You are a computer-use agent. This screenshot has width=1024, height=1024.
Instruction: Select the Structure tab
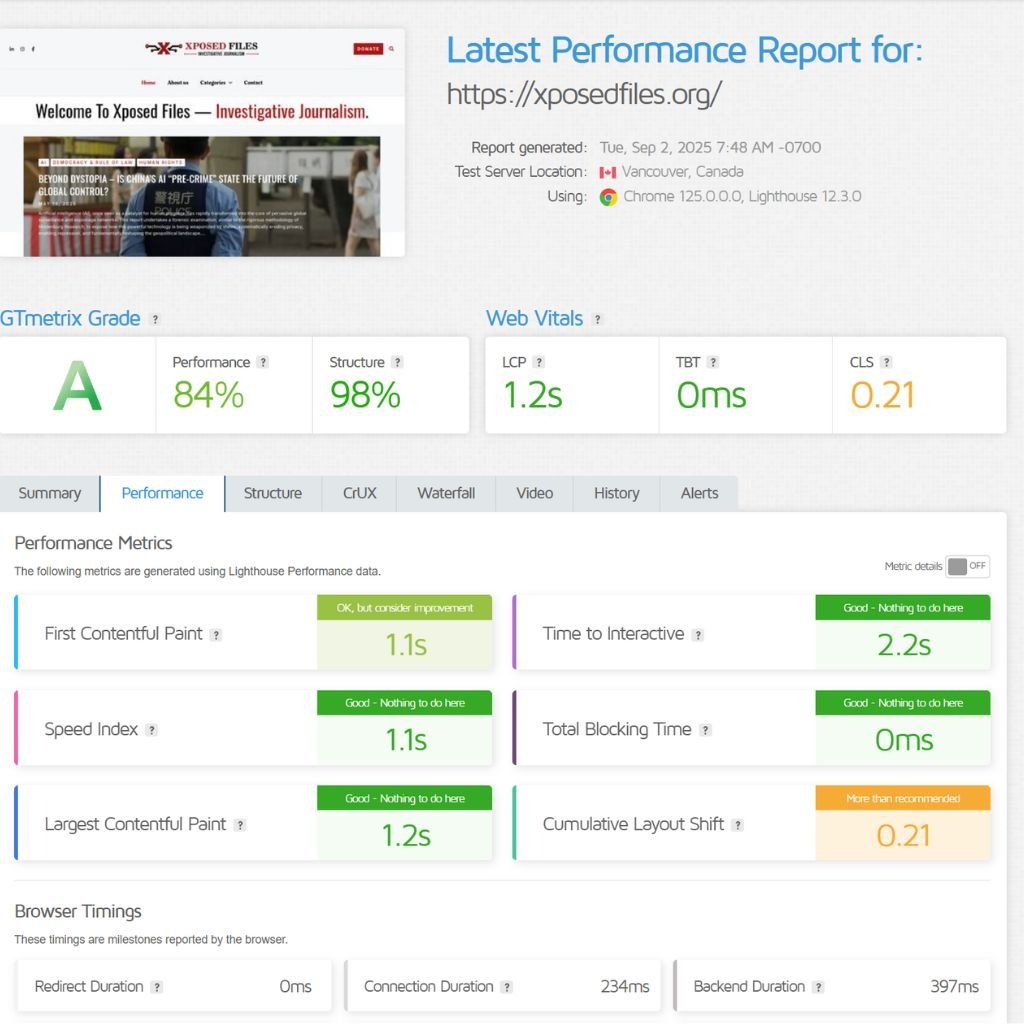[x=272, y=493]
